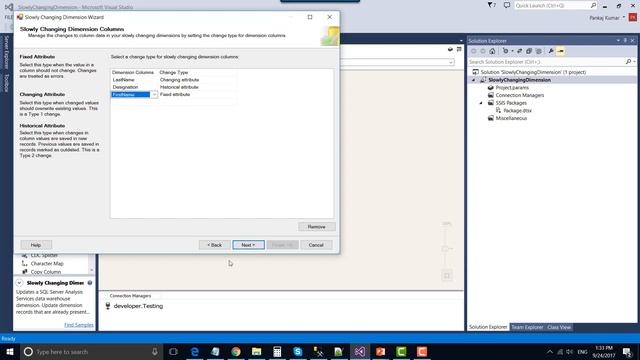Open Visual Studio from the taskbar
The height and width of the screenshot is (360, 640).
coord(360,351)
